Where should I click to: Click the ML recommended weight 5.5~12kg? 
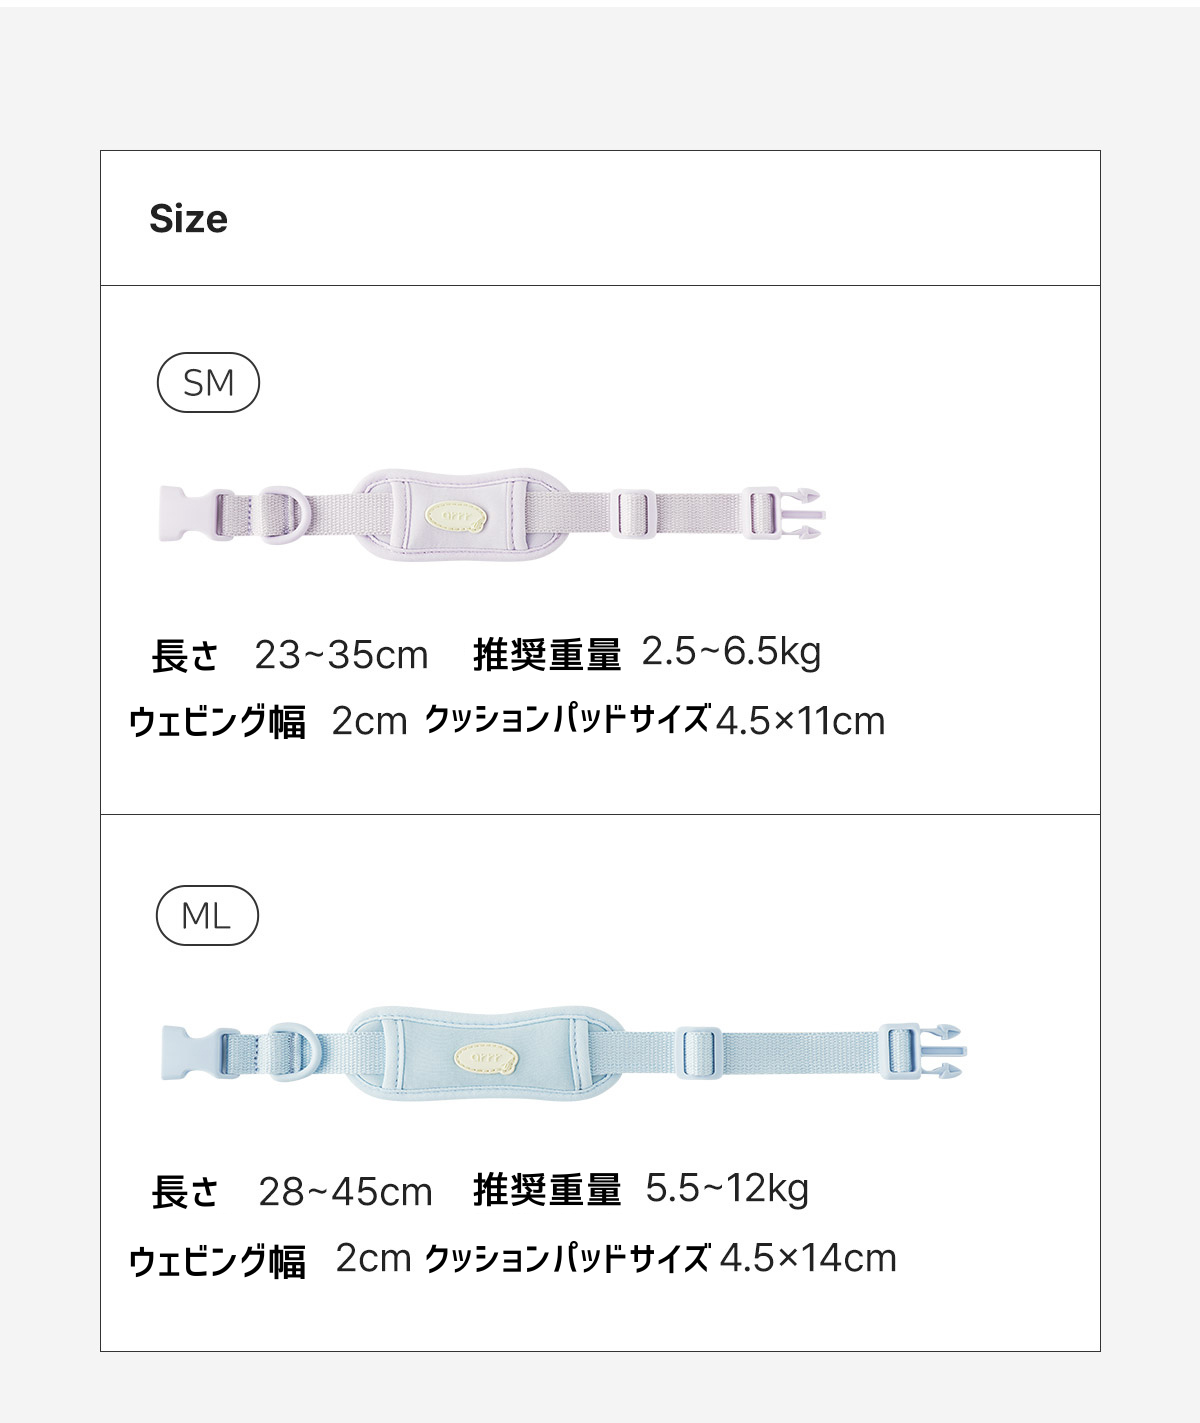pos(727,1189)
